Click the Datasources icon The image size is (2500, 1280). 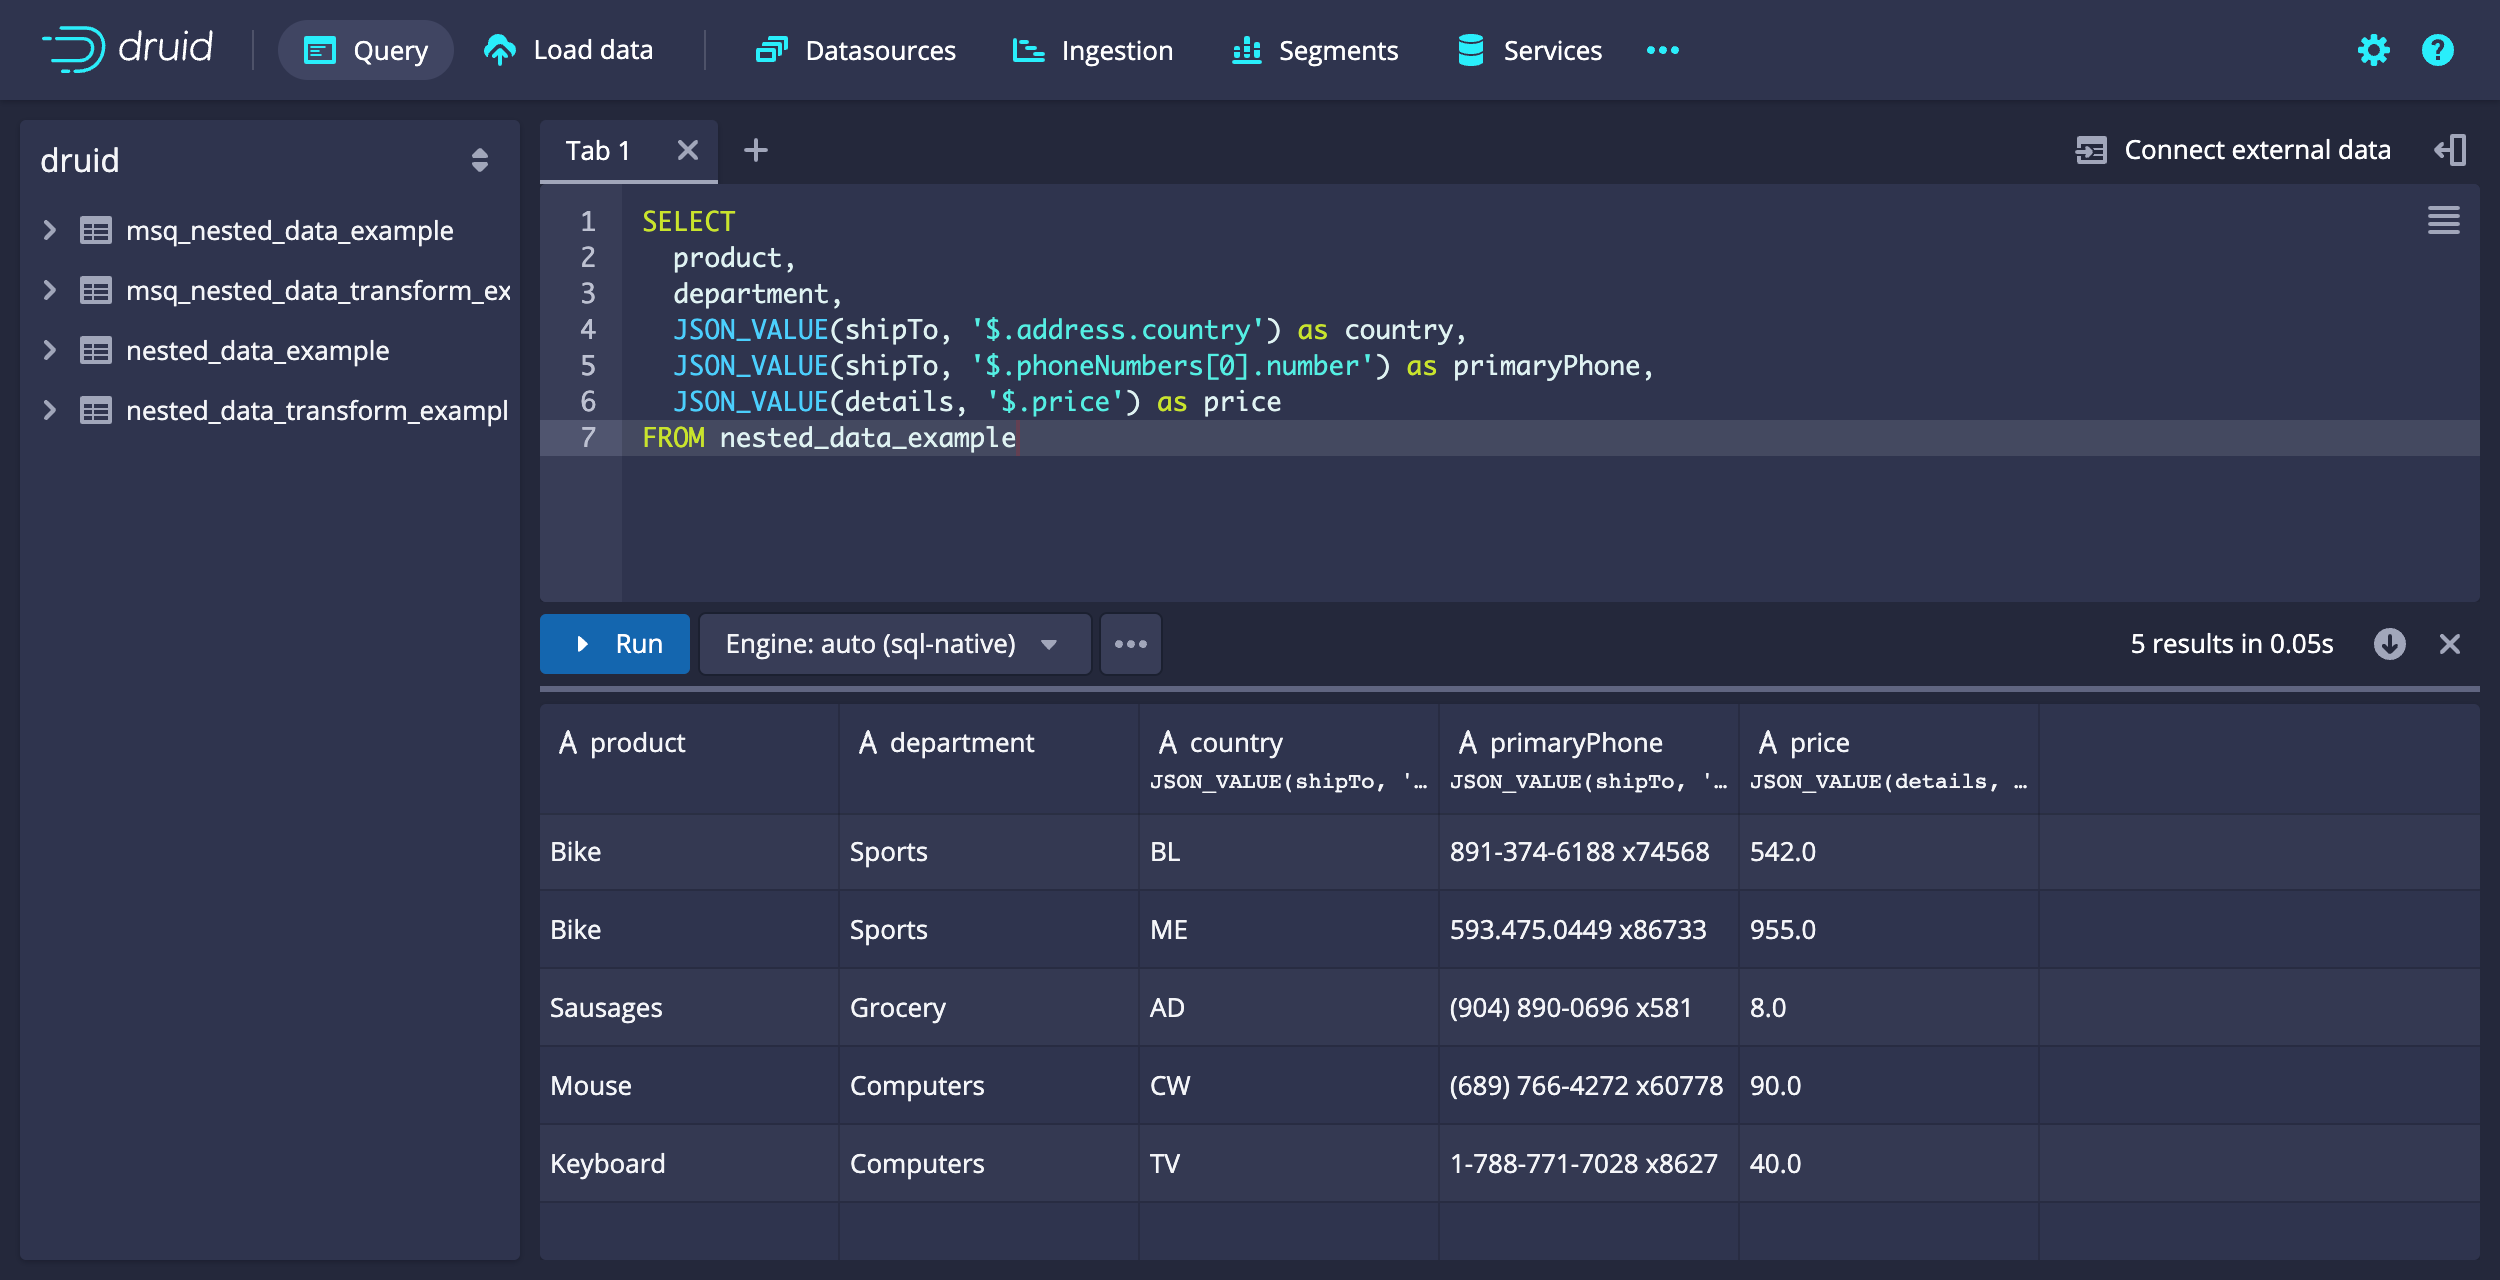coord(767,49)
